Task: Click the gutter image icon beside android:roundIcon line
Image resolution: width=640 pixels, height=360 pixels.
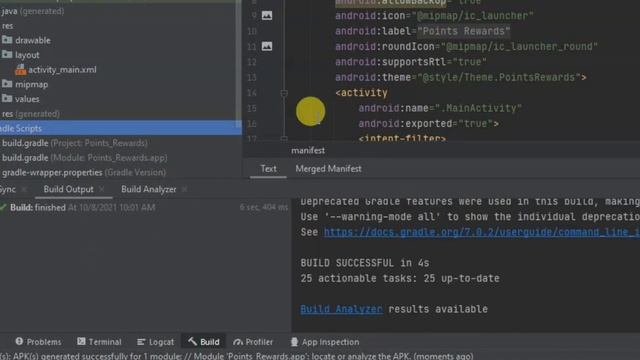Action: [267, 46]
